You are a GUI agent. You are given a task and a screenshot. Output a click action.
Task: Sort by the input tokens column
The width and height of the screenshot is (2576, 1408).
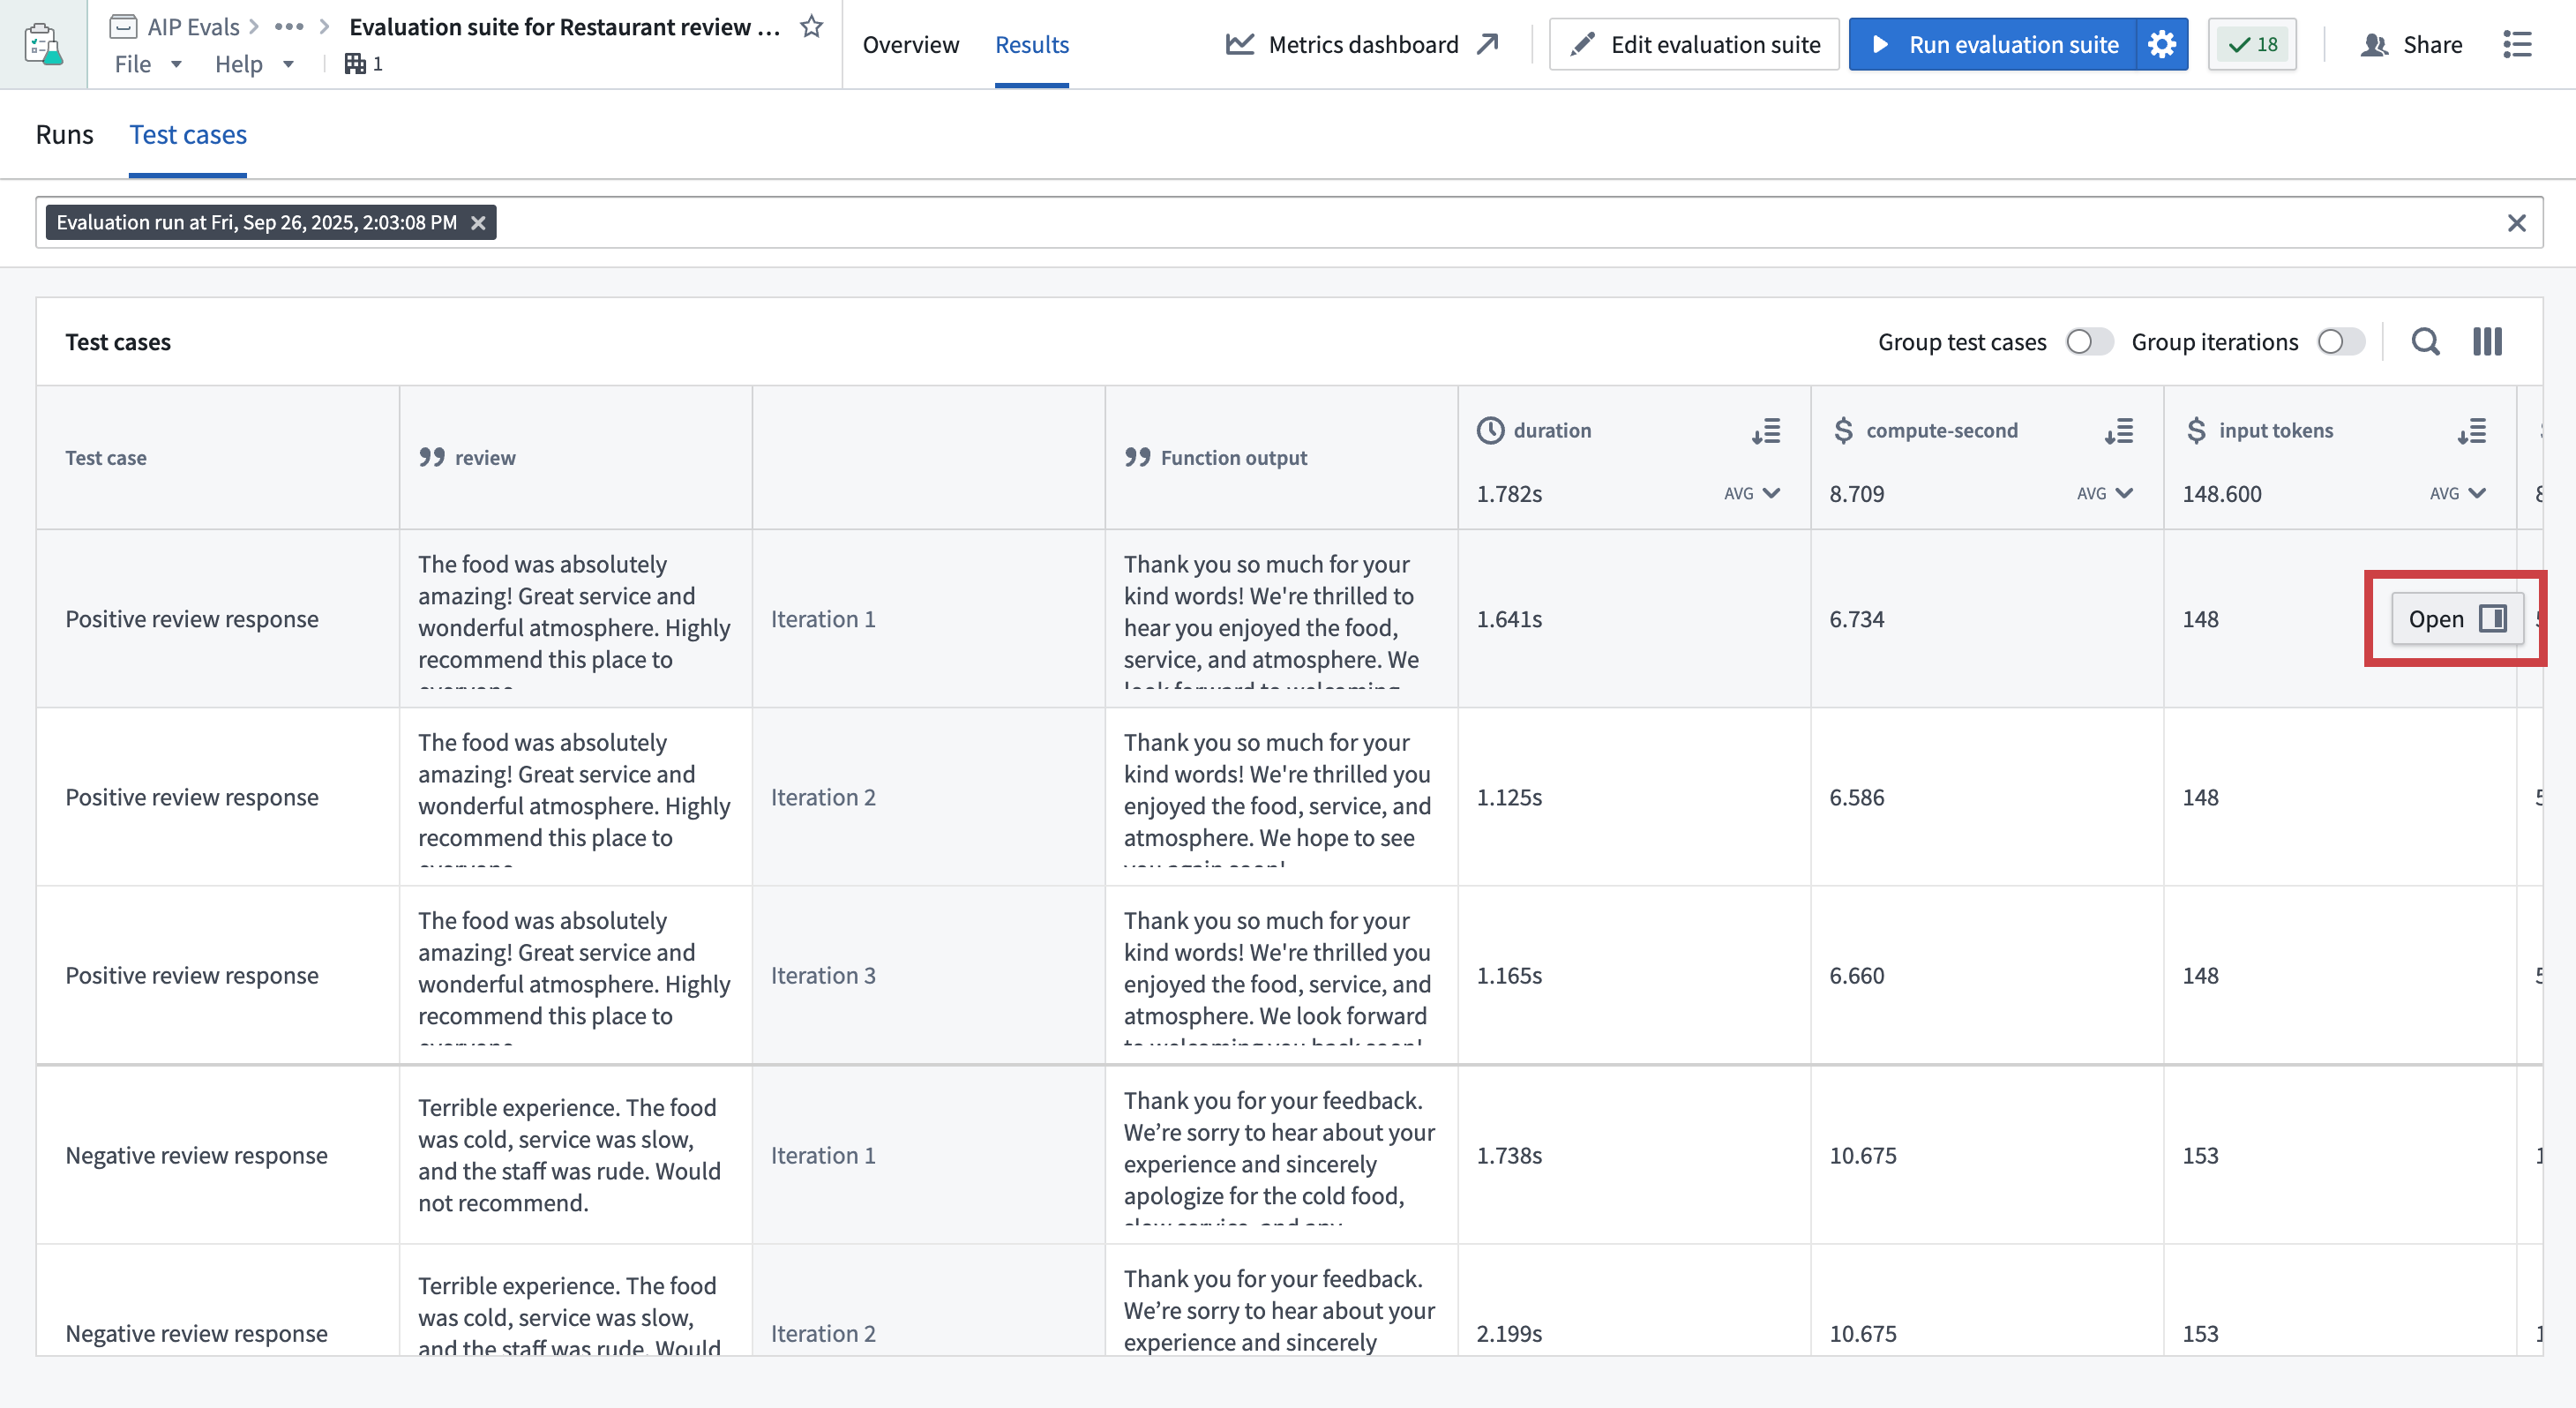2471,431
